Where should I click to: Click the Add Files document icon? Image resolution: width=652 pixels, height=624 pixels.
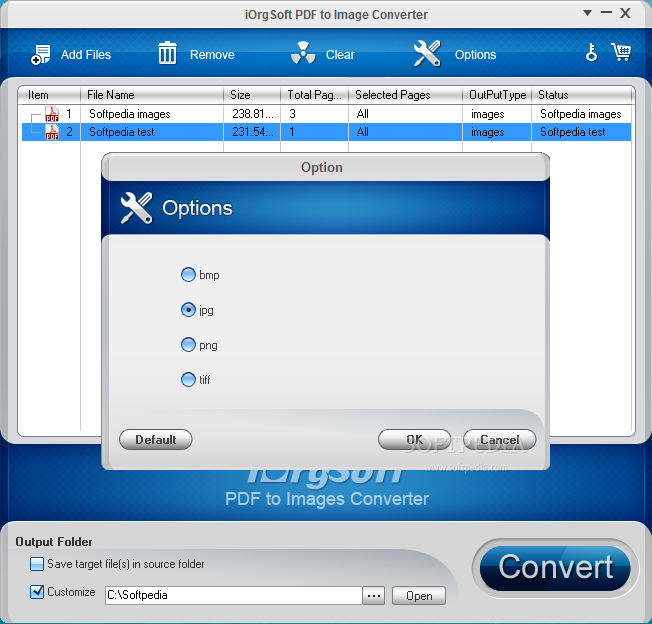(x=40, y=54)
